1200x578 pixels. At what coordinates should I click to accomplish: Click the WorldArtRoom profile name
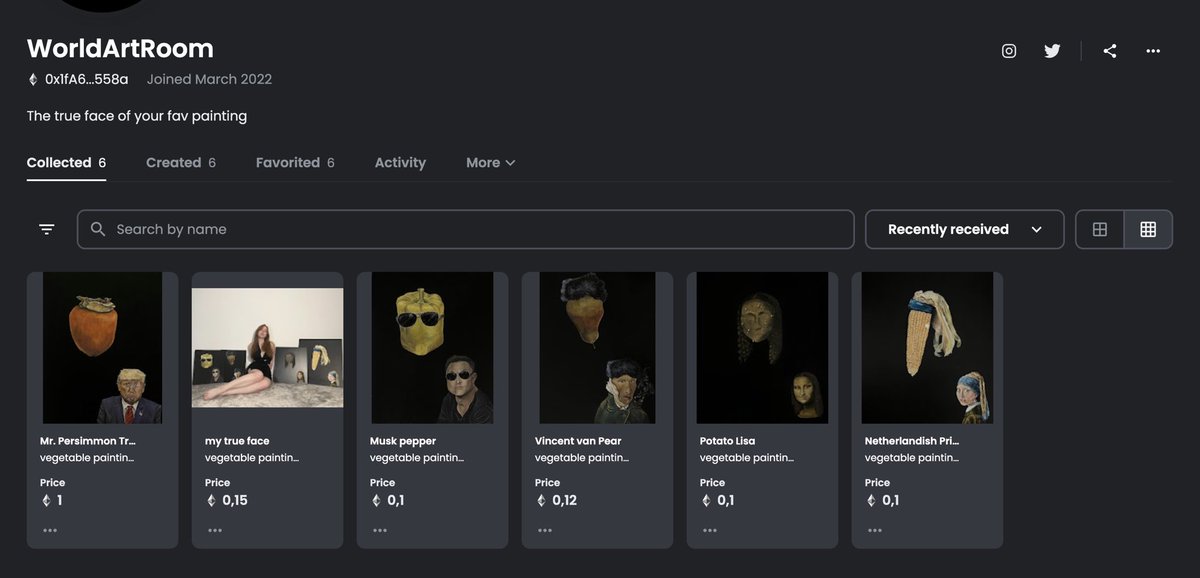pyautogui.click(x=120, y=48)
